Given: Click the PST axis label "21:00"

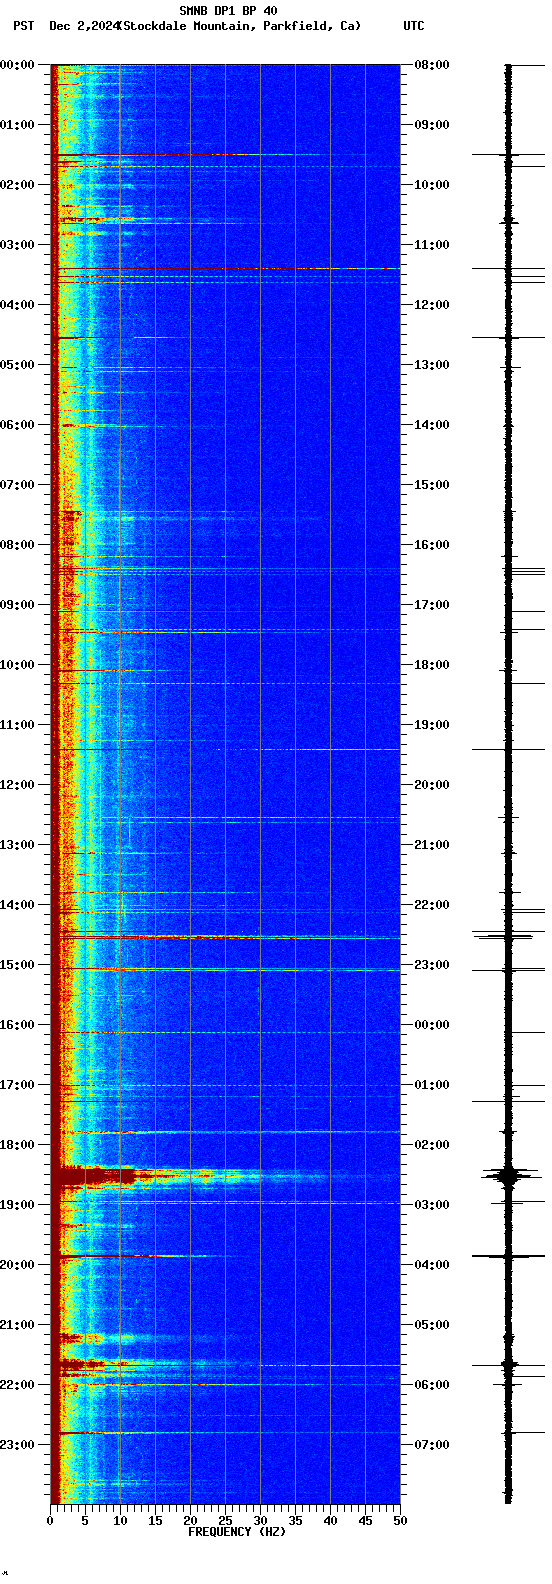Looking at the screenshot, I should coord(17,1325).
